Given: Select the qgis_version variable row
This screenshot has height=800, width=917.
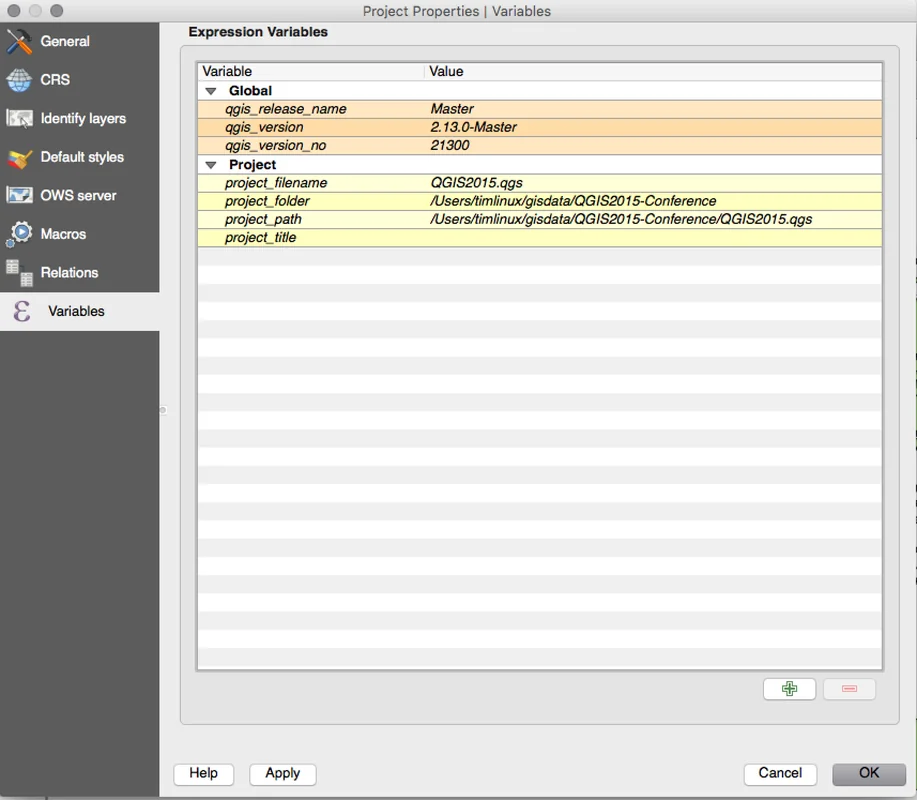Looking at the screenshot, I should [x=264, y=127].
